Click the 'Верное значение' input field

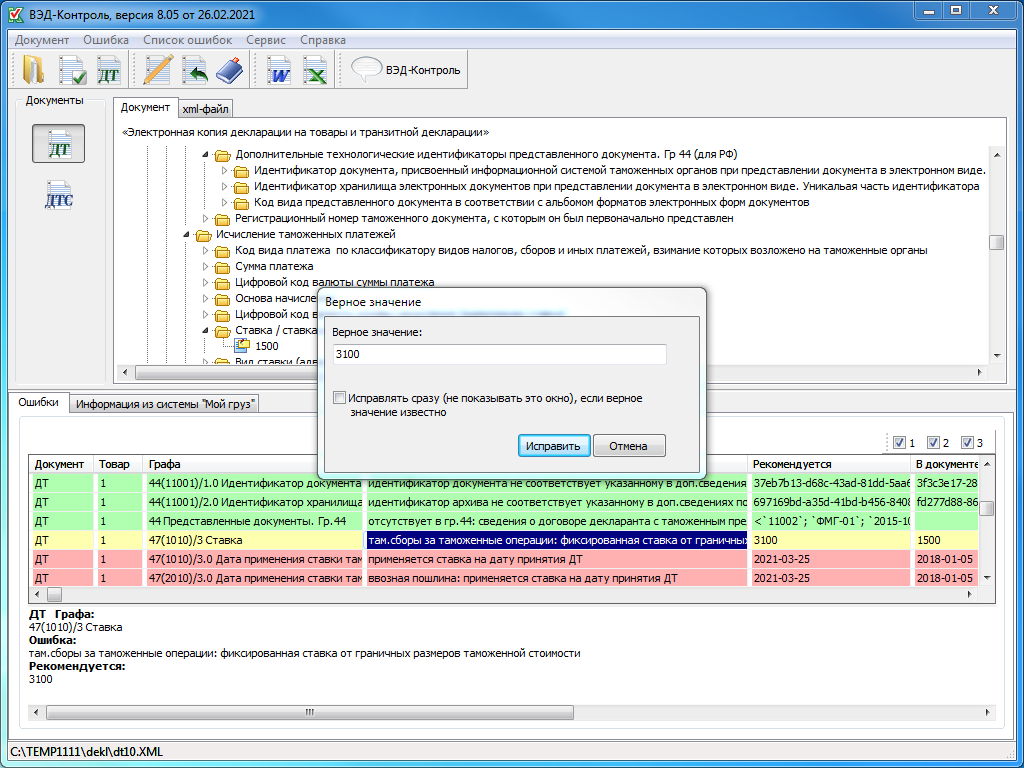(499, 355)
